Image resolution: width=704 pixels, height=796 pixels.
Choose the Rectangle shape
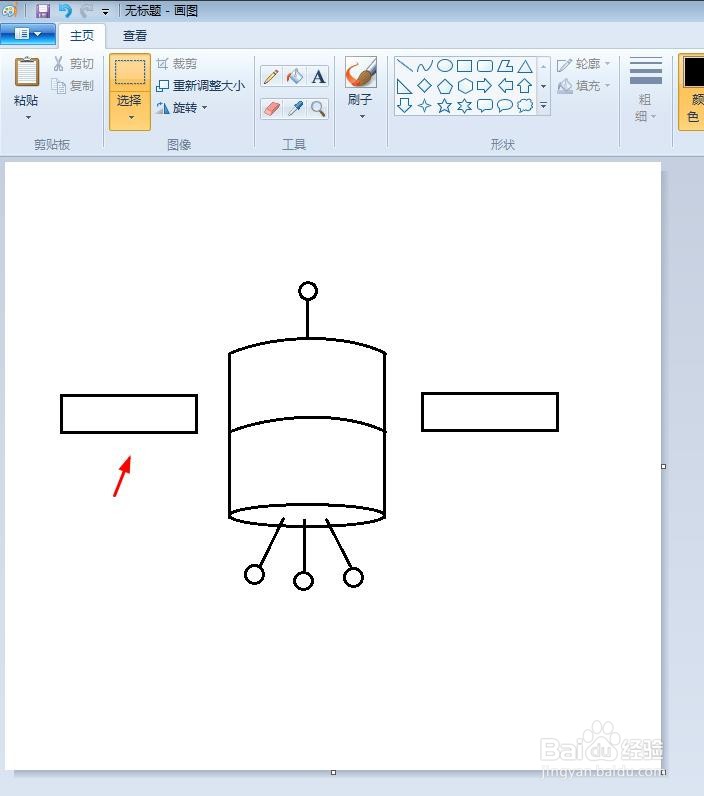point(464,65)
